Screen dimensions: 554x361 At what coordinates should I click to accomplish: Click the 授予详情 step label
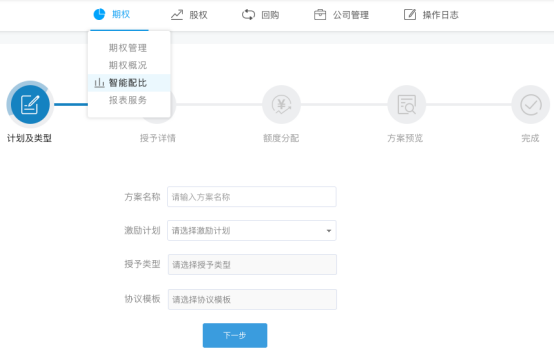[158, 138]
